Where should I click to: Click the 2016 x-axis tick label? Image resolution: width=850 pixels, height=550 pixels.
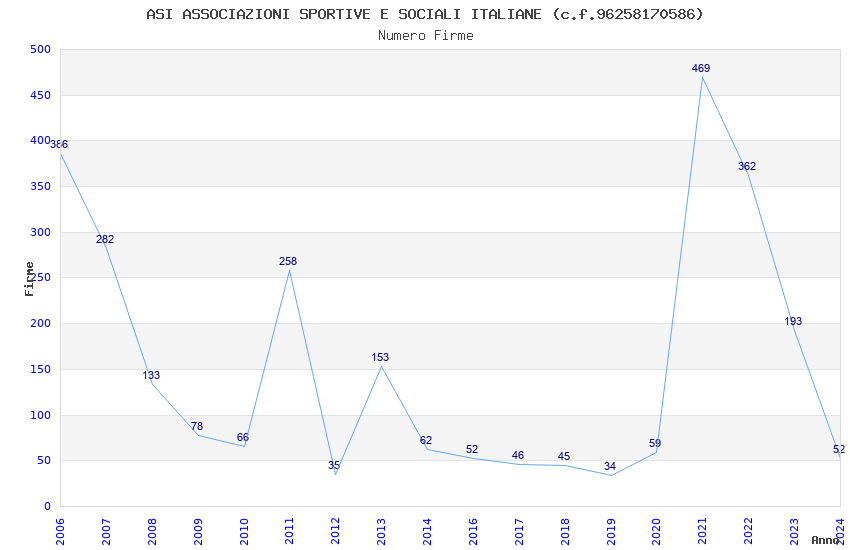[x=473, y=531]
